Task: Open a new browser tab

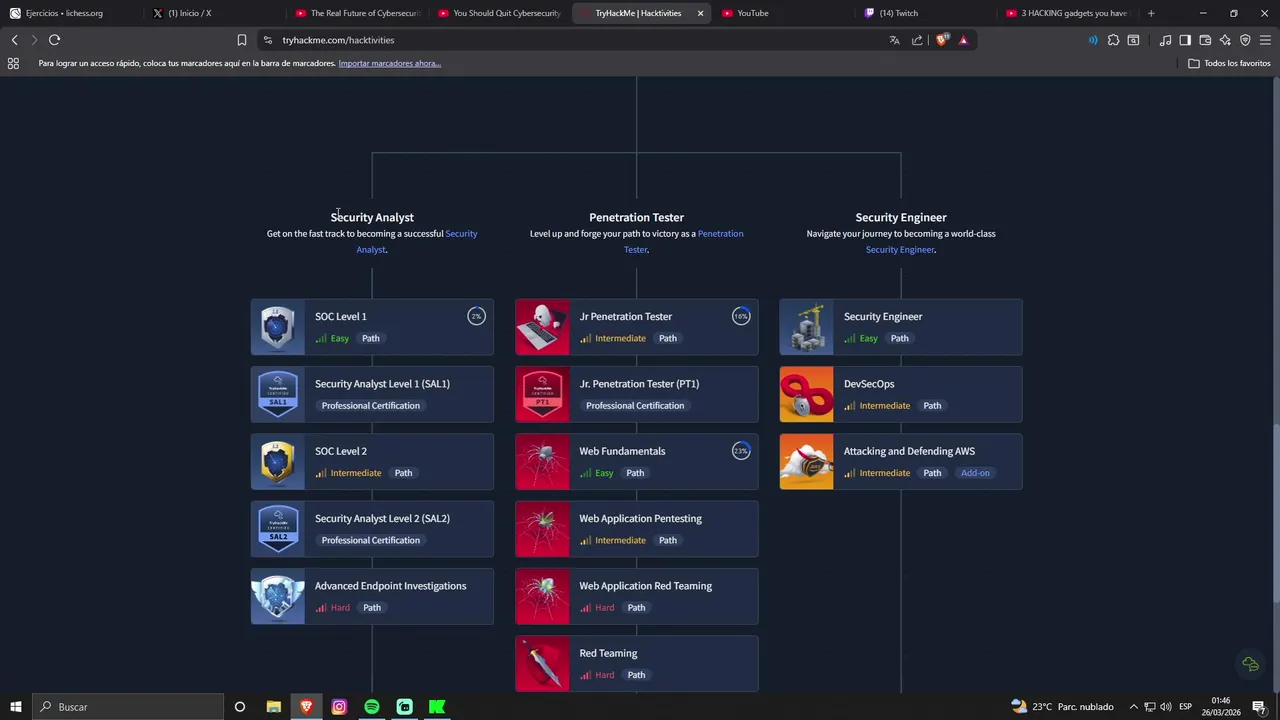Action: [1151, 13]
